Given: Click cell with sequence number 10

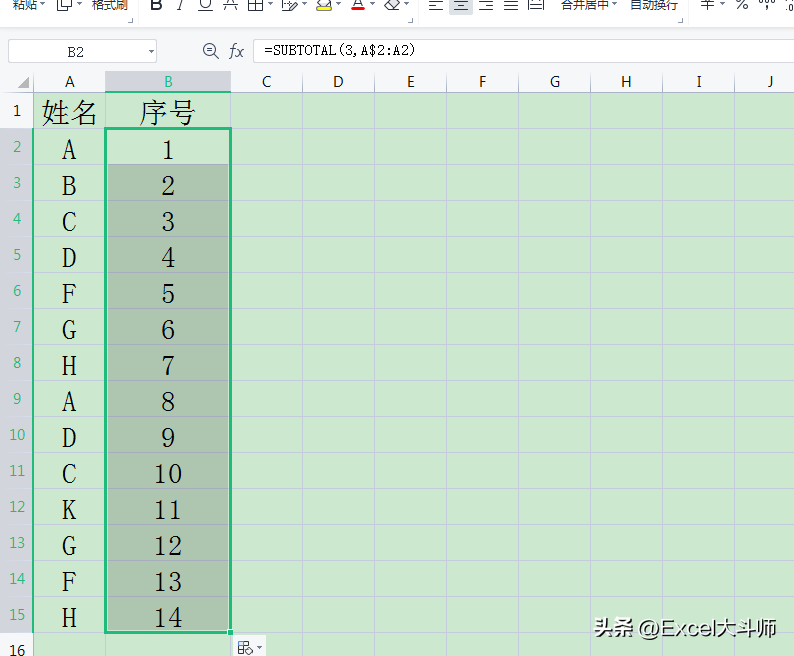Looking at the screenshot, I should point(168,471).
